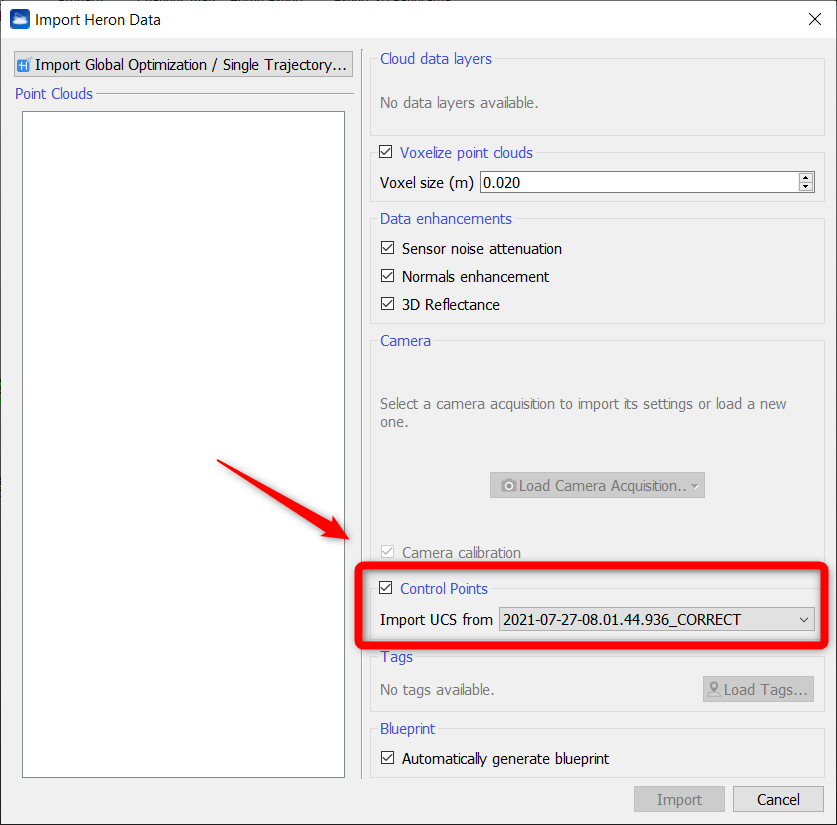
Task: Decrease voxel size with down spinner arrow
Action: pyautogui.click(x=806, y=187)
